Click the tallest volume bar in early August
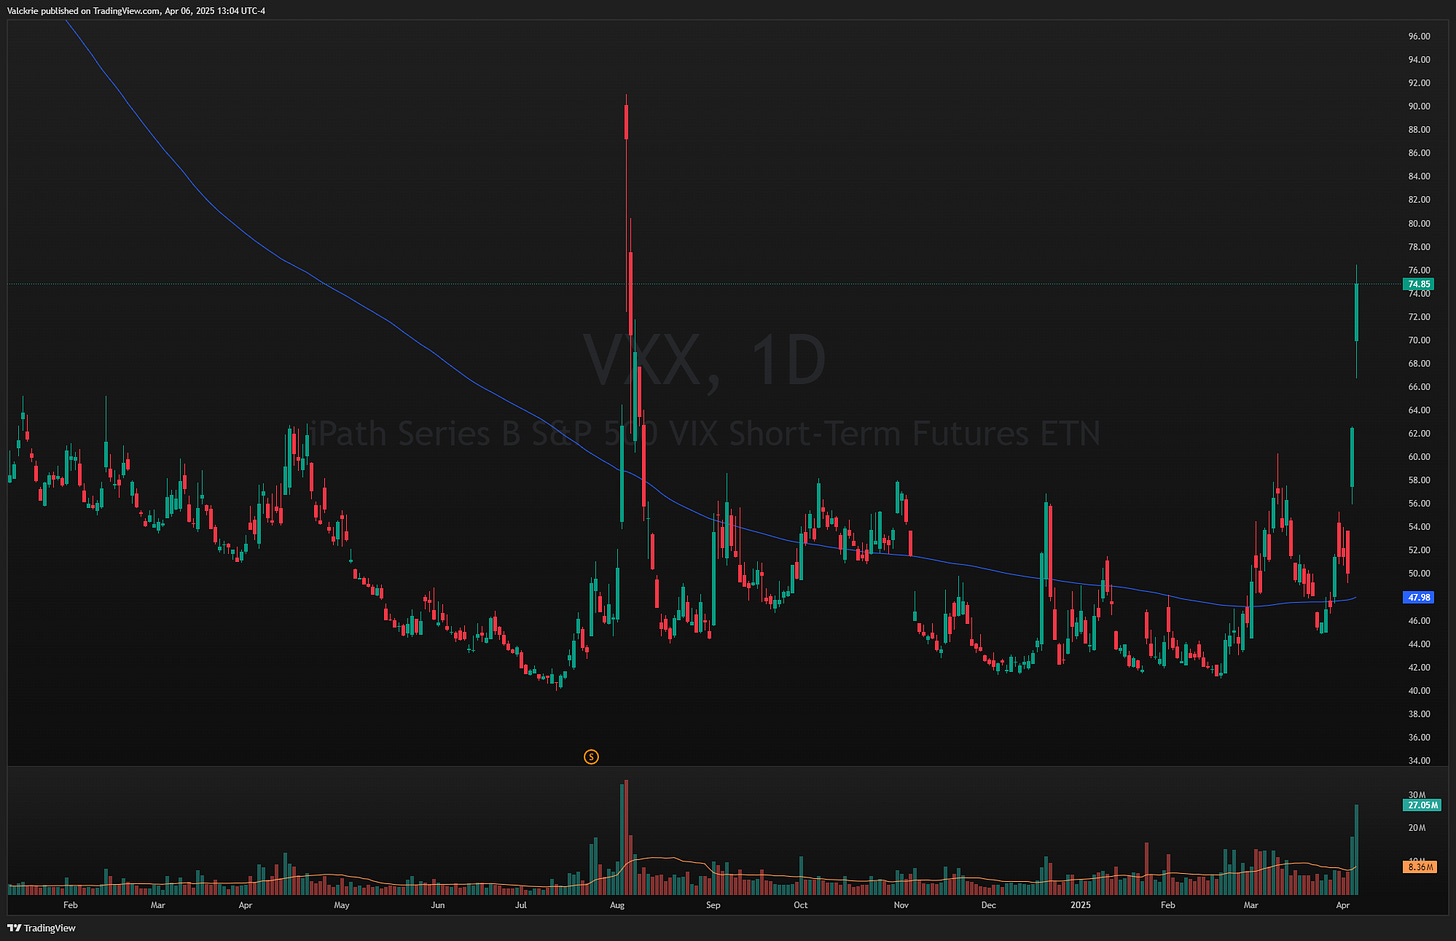The image size is (1456, 941). [x=626, y=837]
